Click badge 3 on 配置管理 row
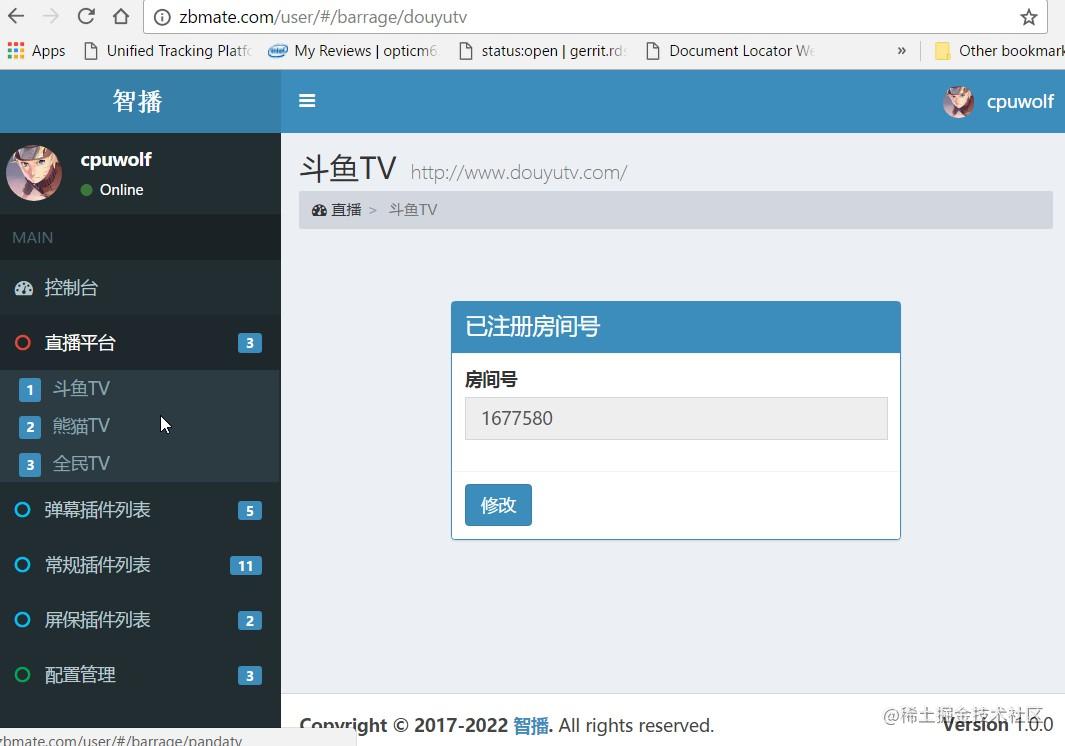Screen dimensions: 1065x746 point(250,675)
